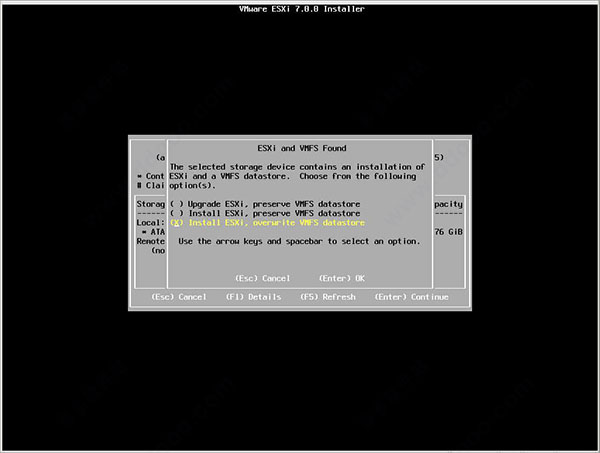Click (F1) Details in the background window
The image size is (600, 453).
coord(253,297)
